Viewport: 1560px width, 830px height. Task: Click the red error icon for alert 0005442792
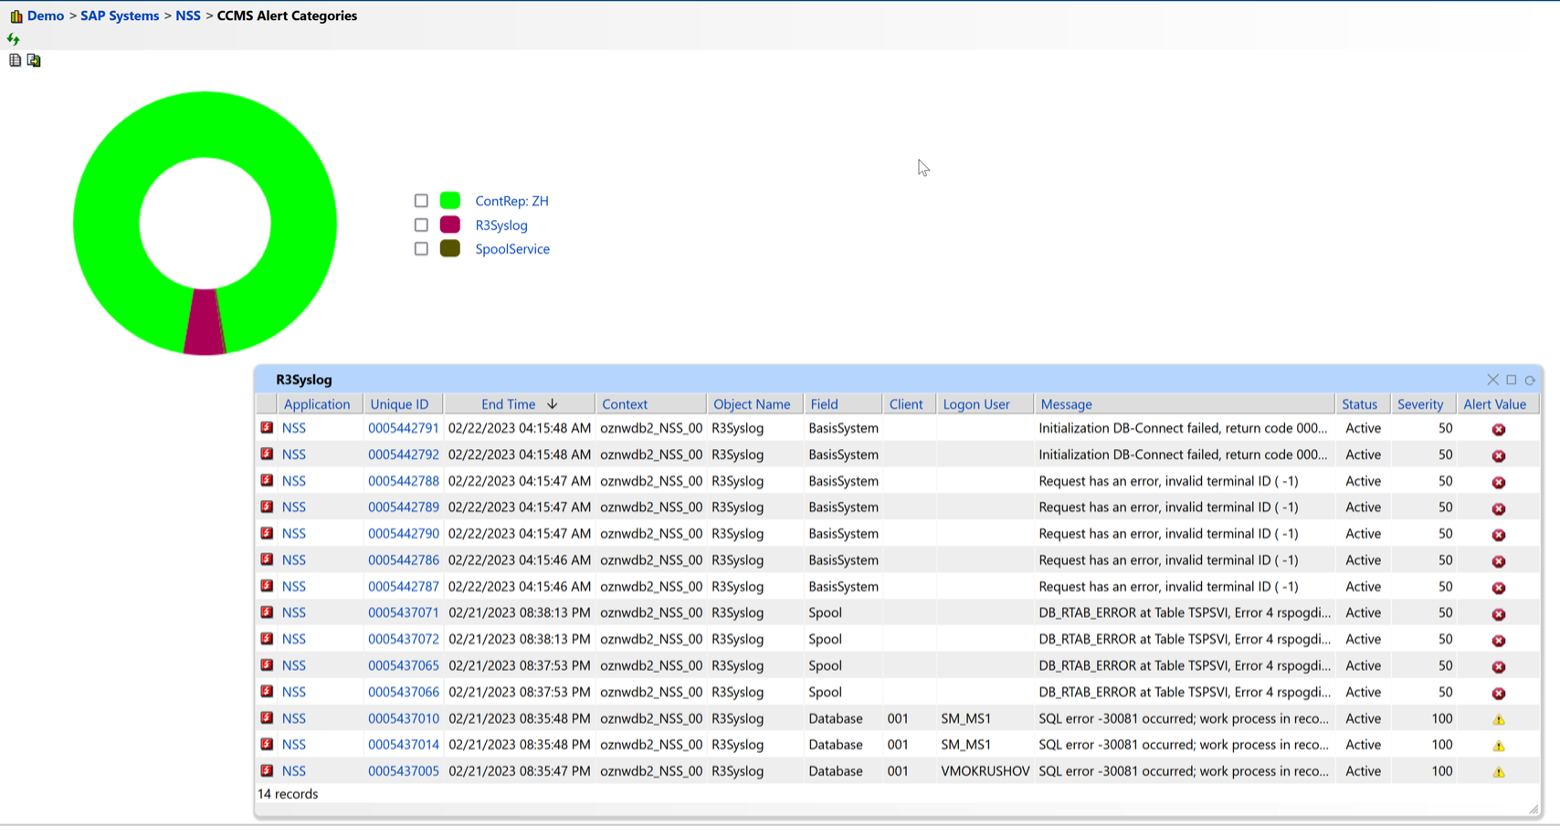(1499, 454)
